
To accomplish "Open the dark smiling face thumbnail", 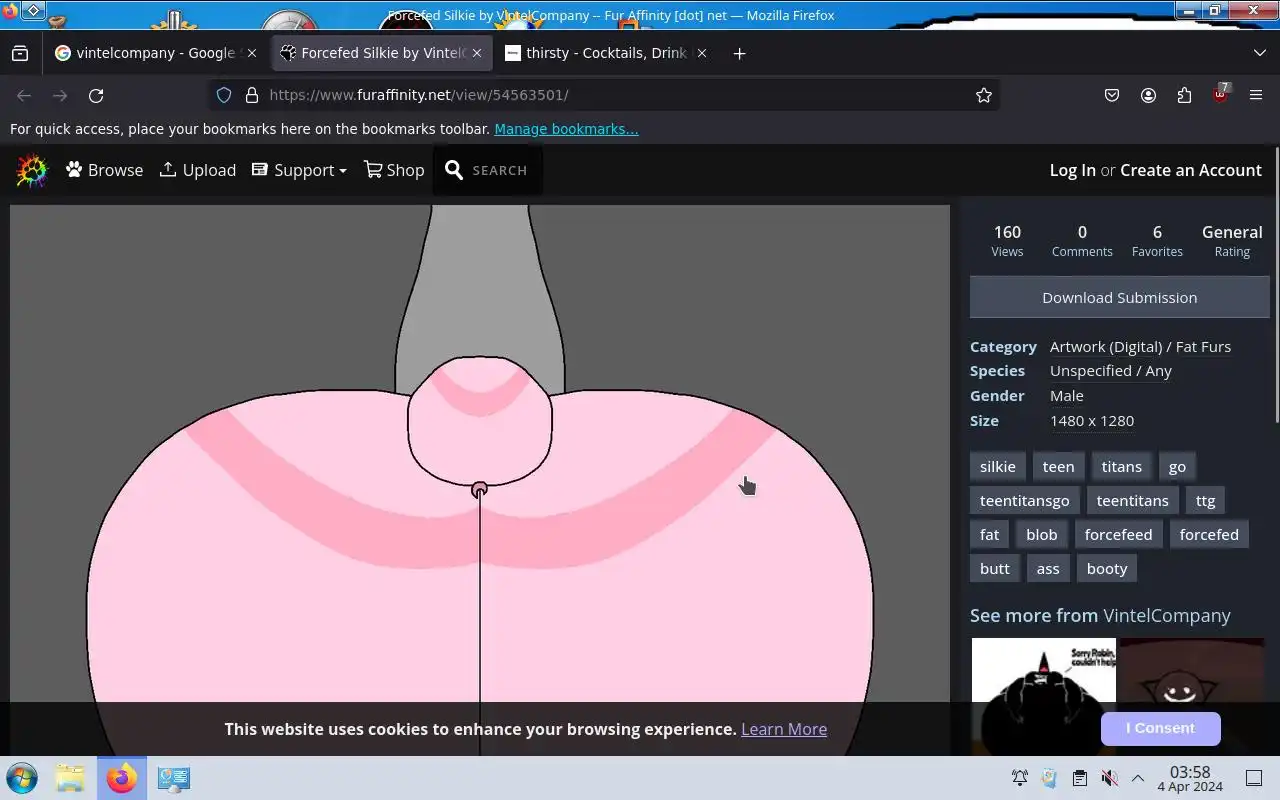I will tap(1191, 696).
